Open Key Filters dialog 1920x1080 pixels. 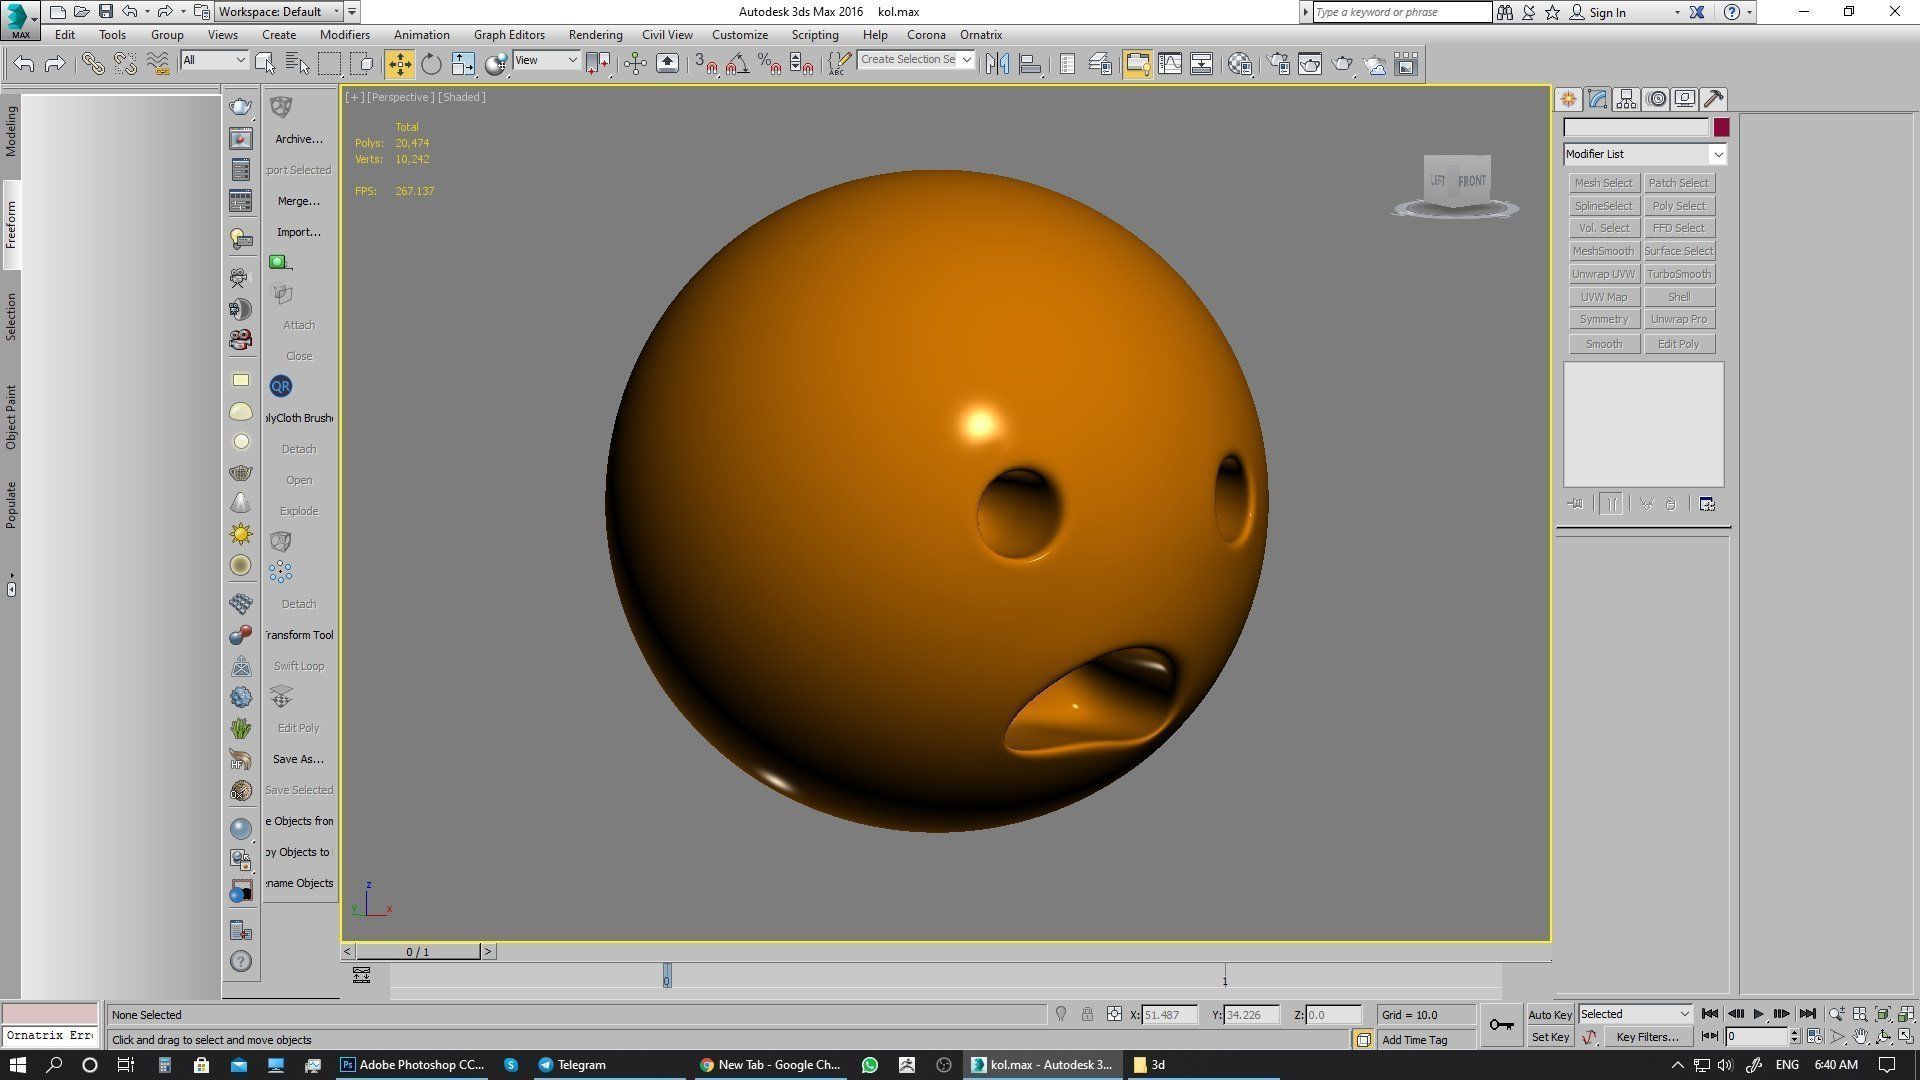1647,1037
